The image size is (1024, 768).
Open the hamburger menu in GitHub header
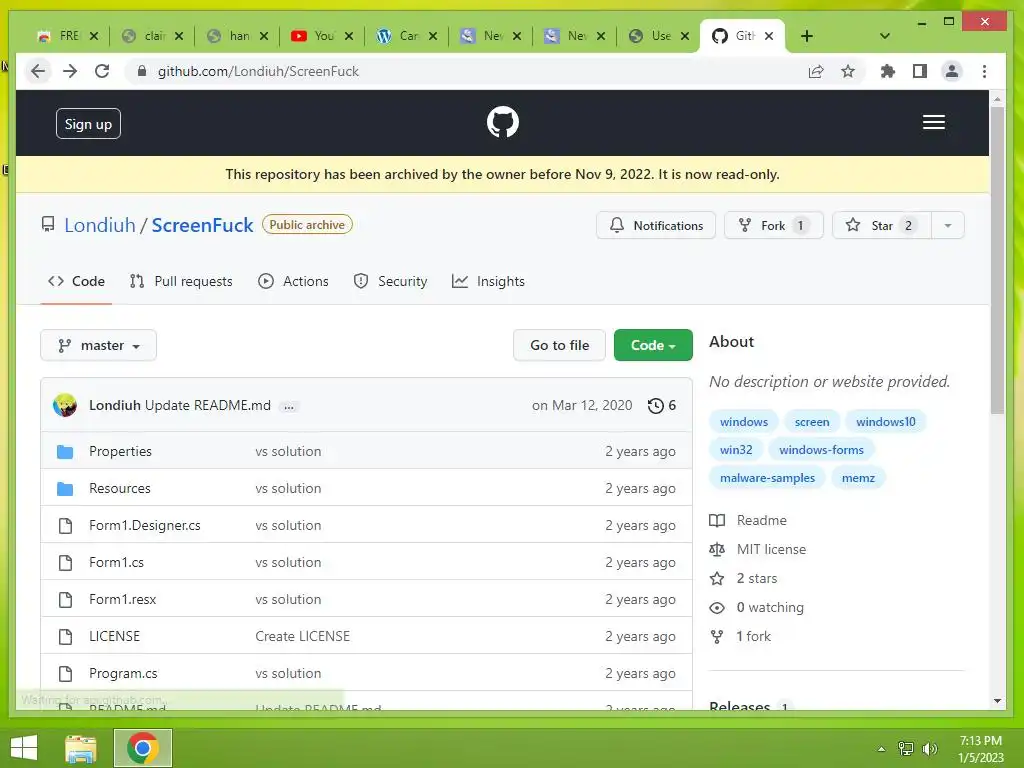tap(933, 122)
